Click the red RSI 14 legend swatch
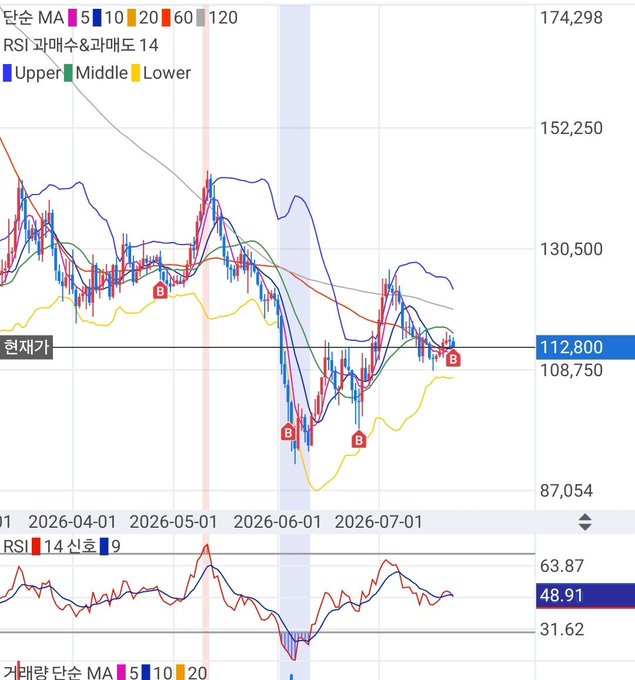Viewport: 635px width, 680px height. [36, 546]
